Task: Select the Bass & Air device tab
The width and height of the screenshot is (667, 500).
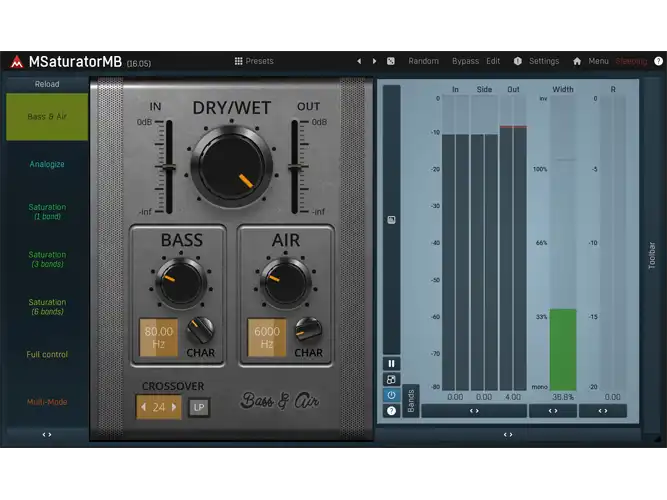Action: tap(47, 117)
